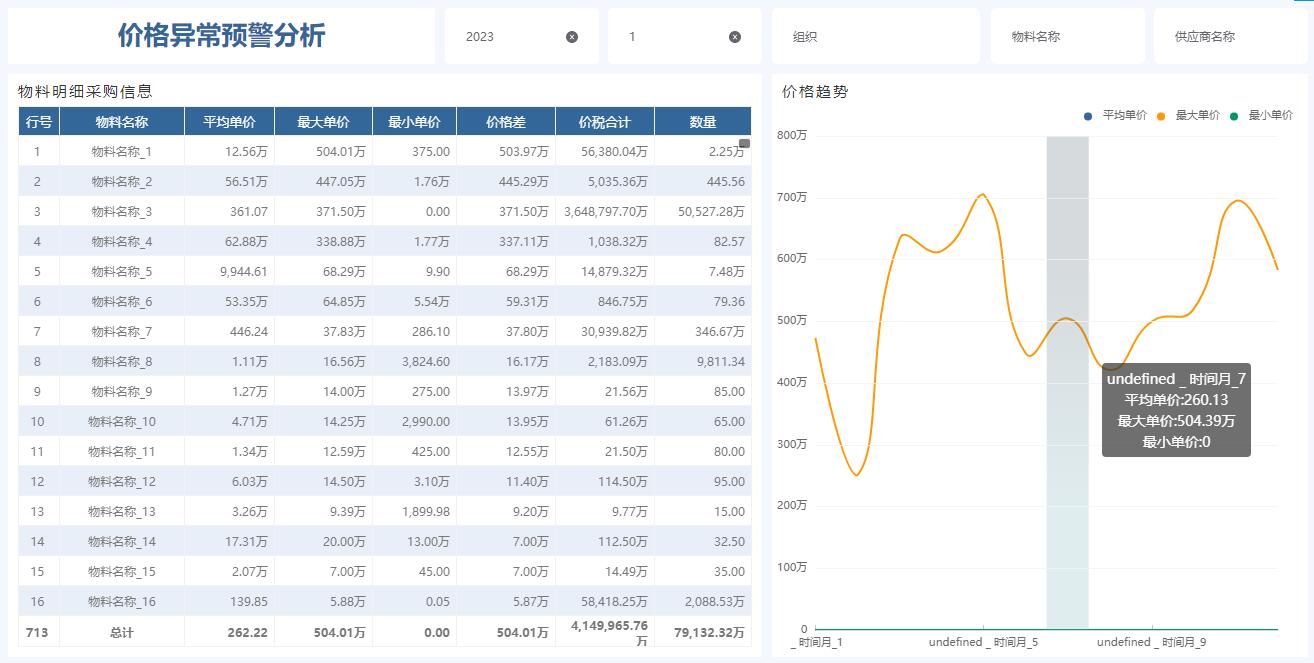Screen dimensions: 1314x663
Task: Click the 物料名称 table column header
Action: [x=121, y=122]
